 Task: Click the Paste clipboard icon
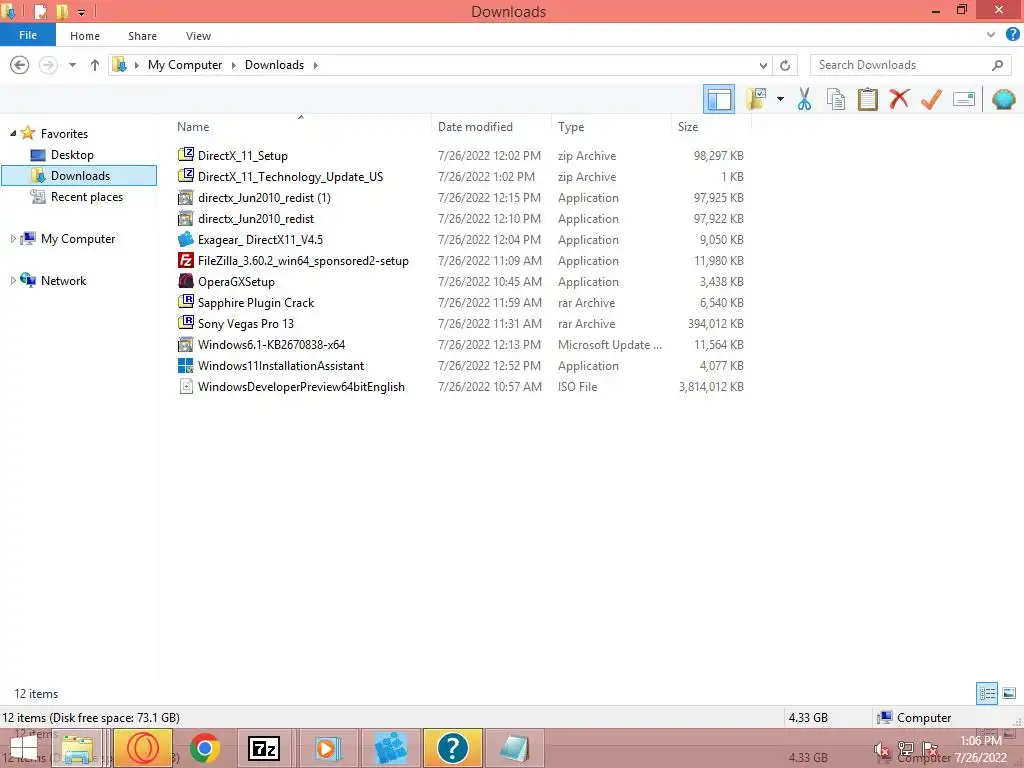coord(867,99)
